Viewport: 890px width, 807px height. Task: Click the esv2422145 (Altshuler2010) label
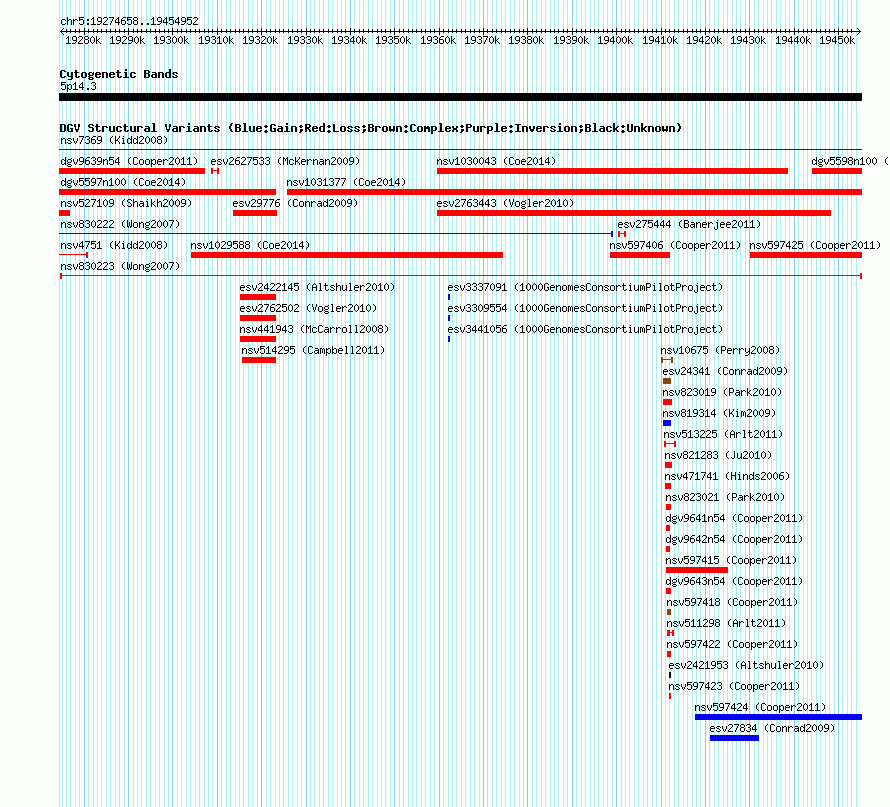(317, 287)
